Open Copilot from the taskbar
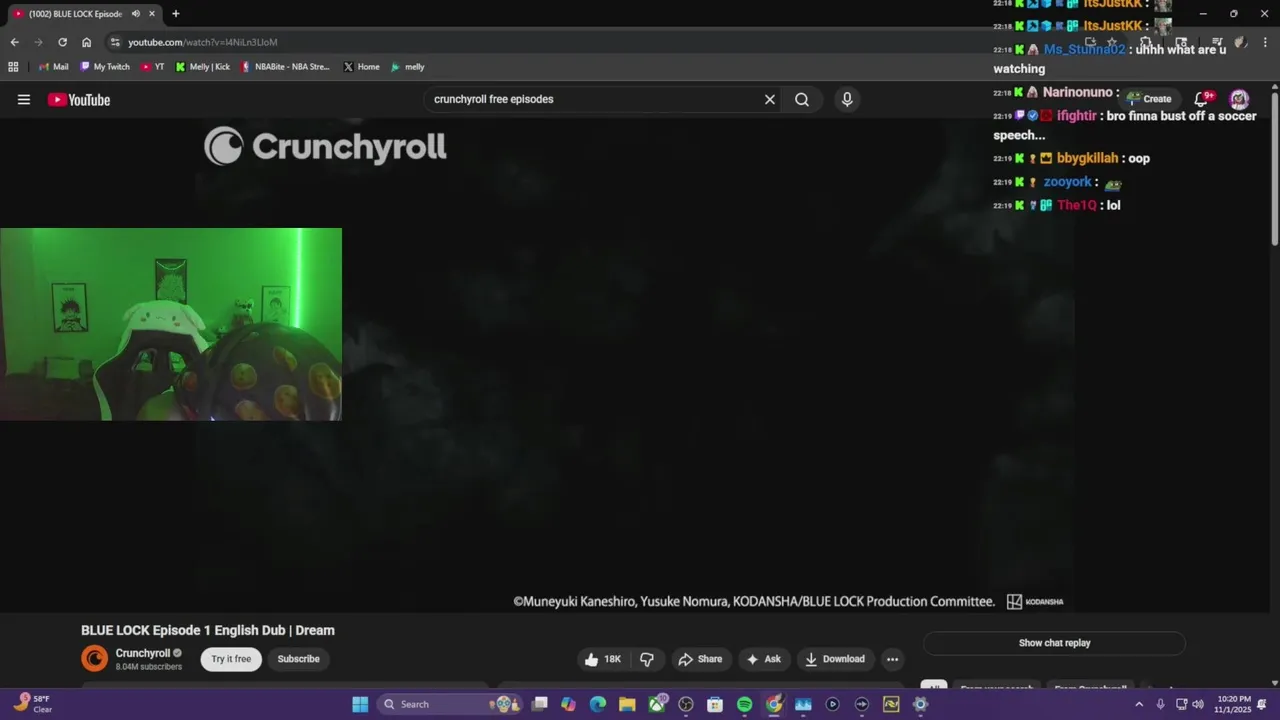The width and height of the screenshot is (1280, 720). (569, 704)
